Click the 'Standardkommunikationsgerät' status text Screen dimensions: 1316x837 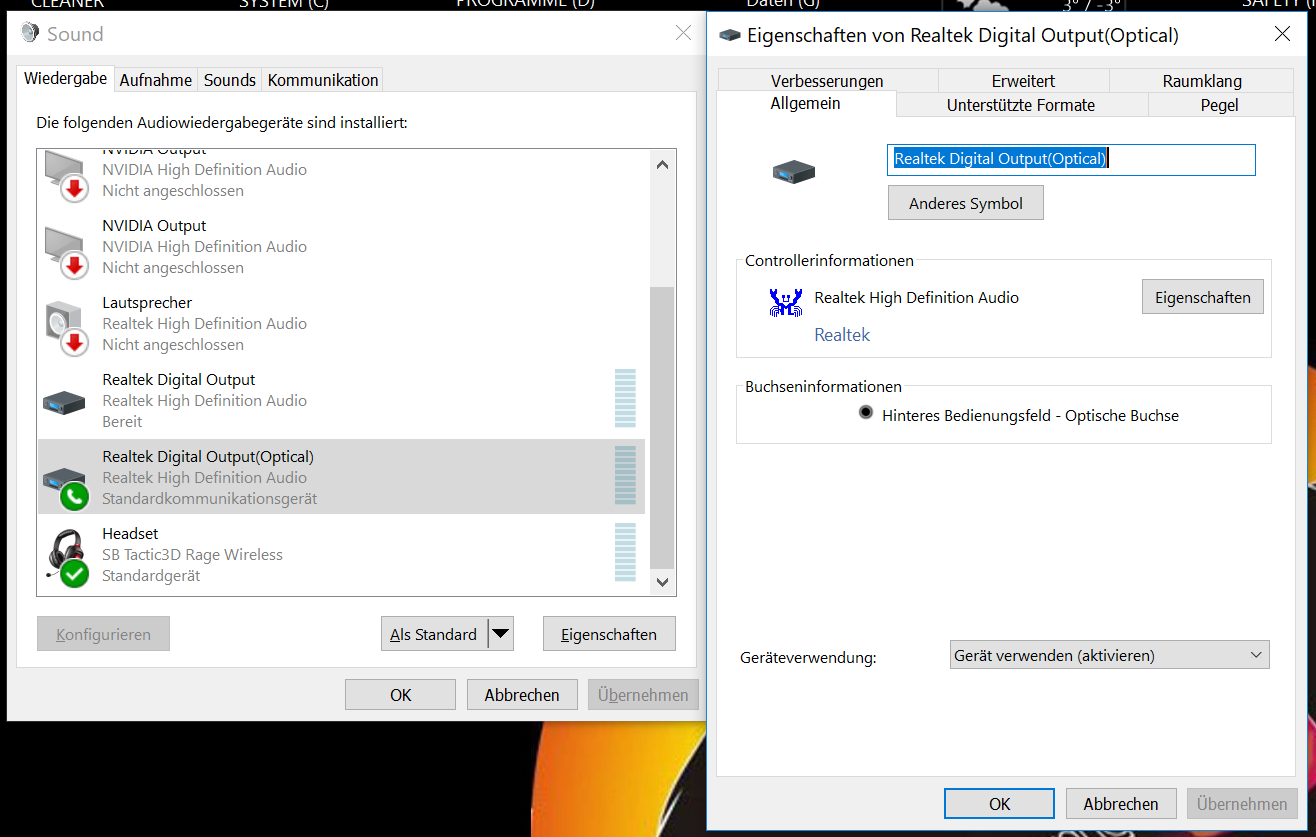point(209,498)
